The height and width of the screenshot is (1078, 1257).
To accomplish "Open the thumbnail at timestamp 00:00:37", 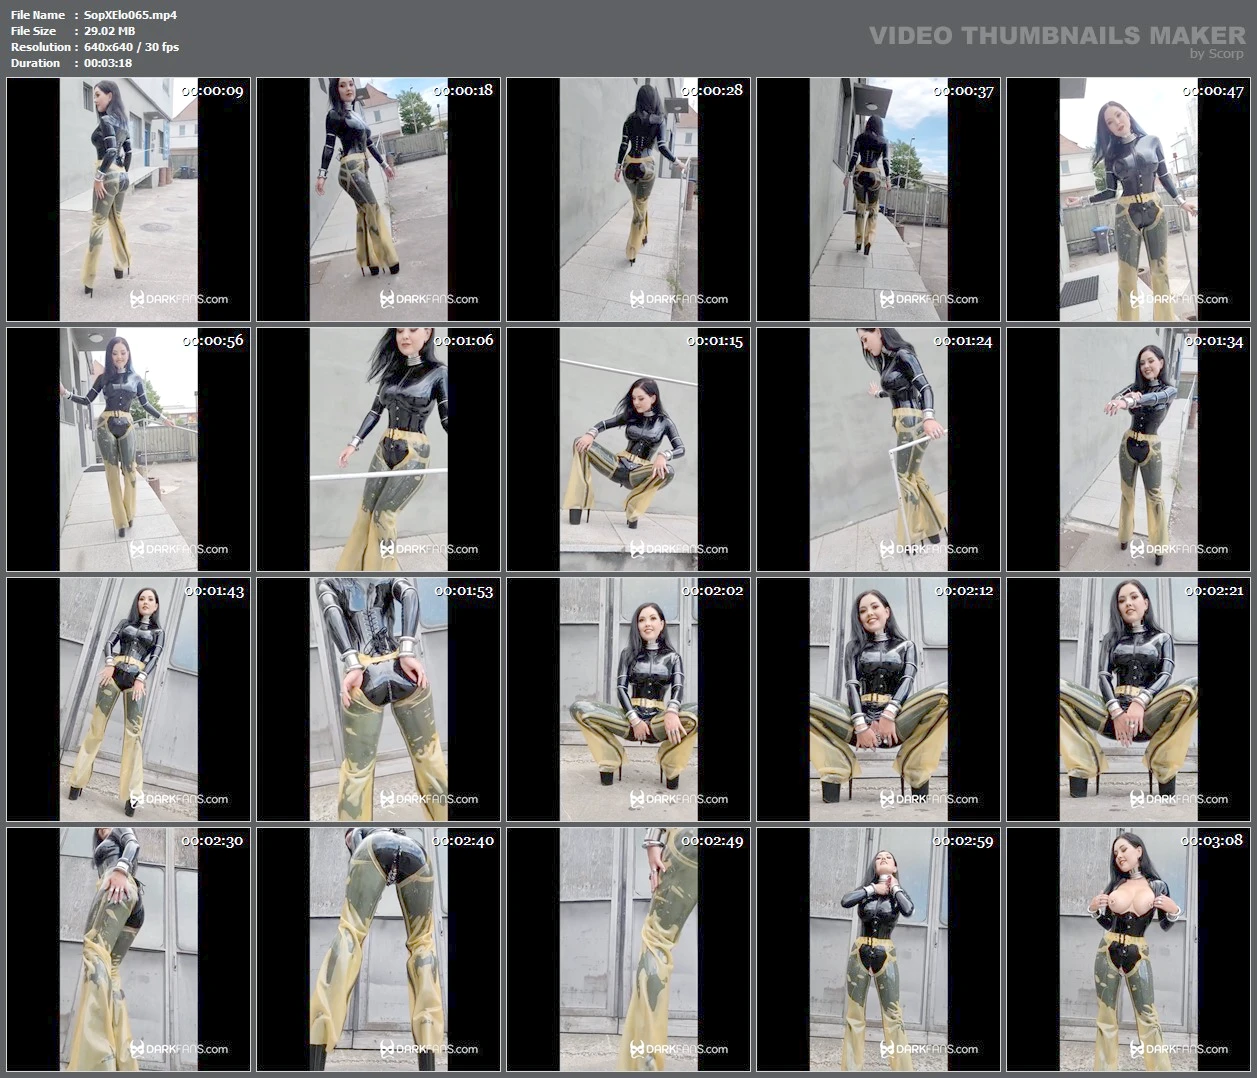I will pyautogui.click(x=878, y=199).
